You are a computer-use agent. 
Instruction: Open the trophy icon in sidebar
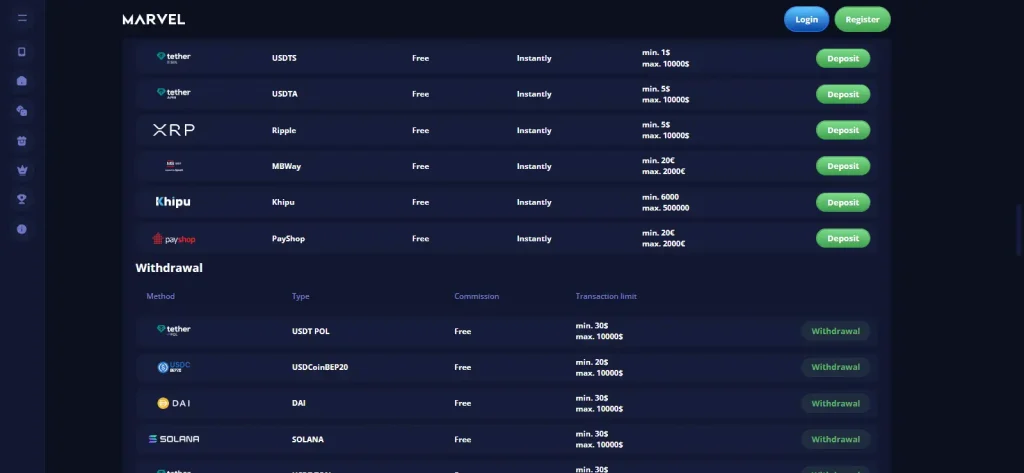coord(22,199)
